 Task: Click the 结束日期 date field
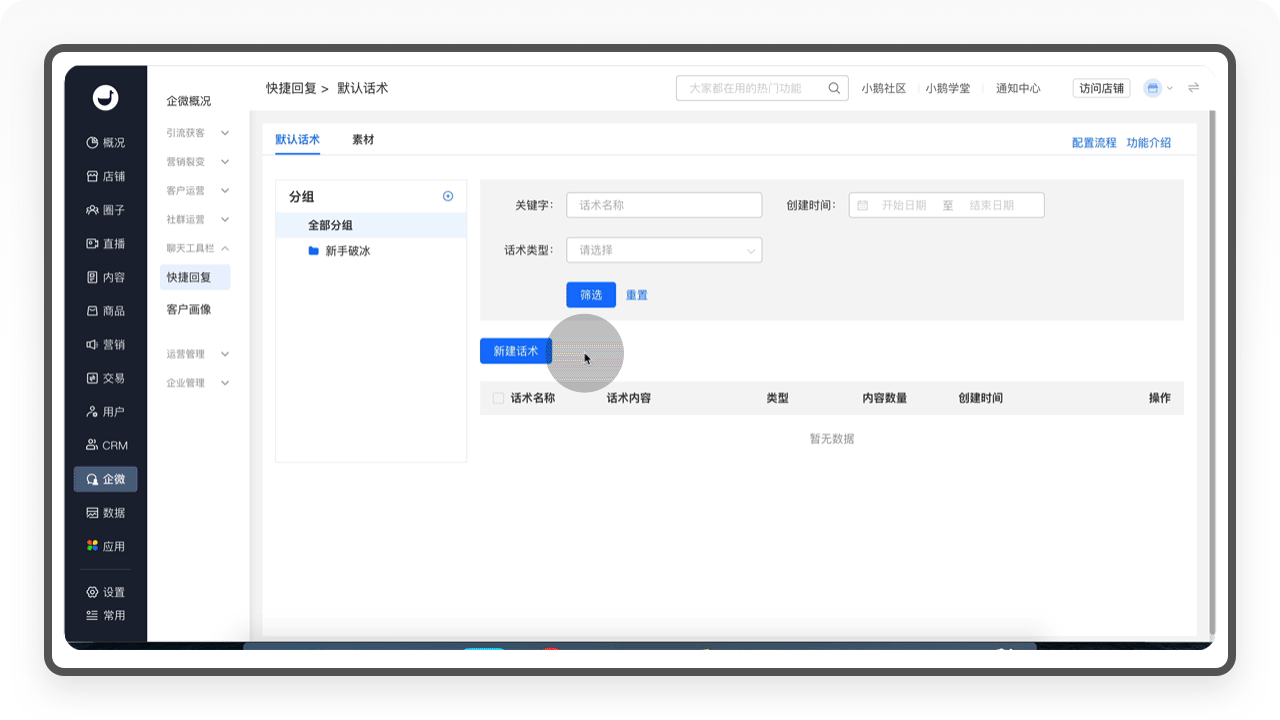pos(992,205)
